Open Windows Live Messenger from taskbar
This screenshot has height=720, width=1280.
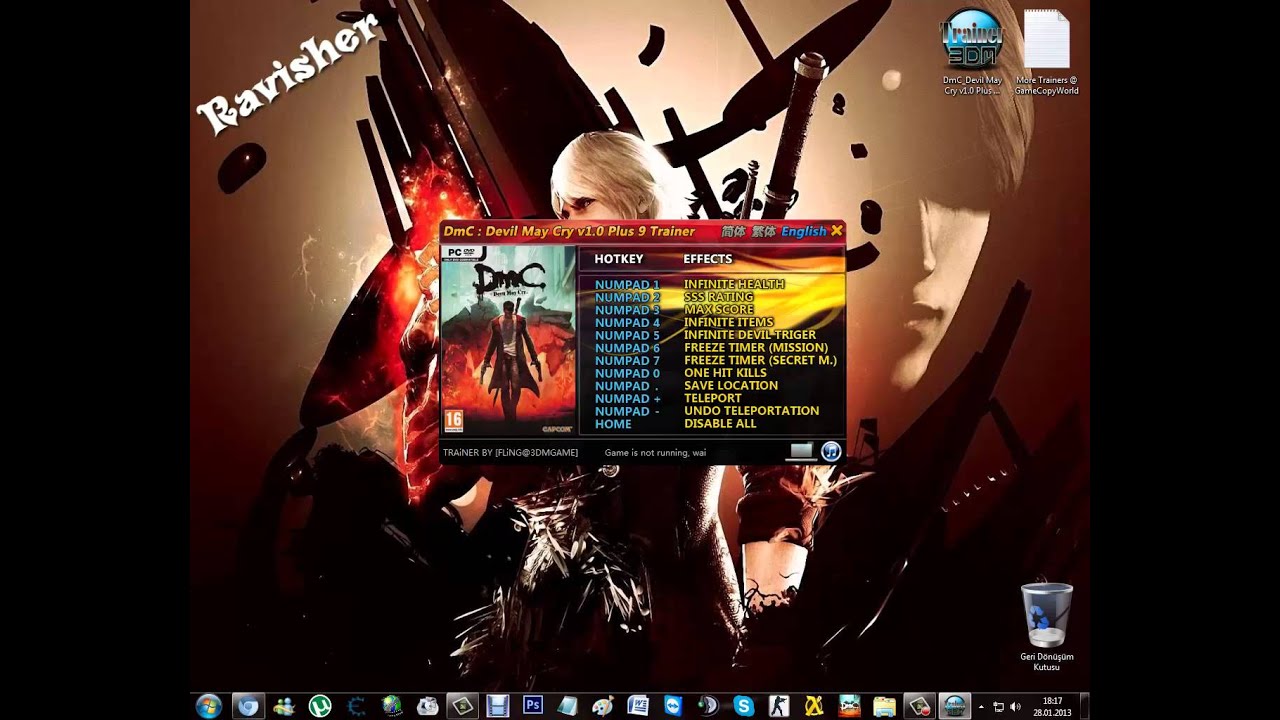[283, 706]
